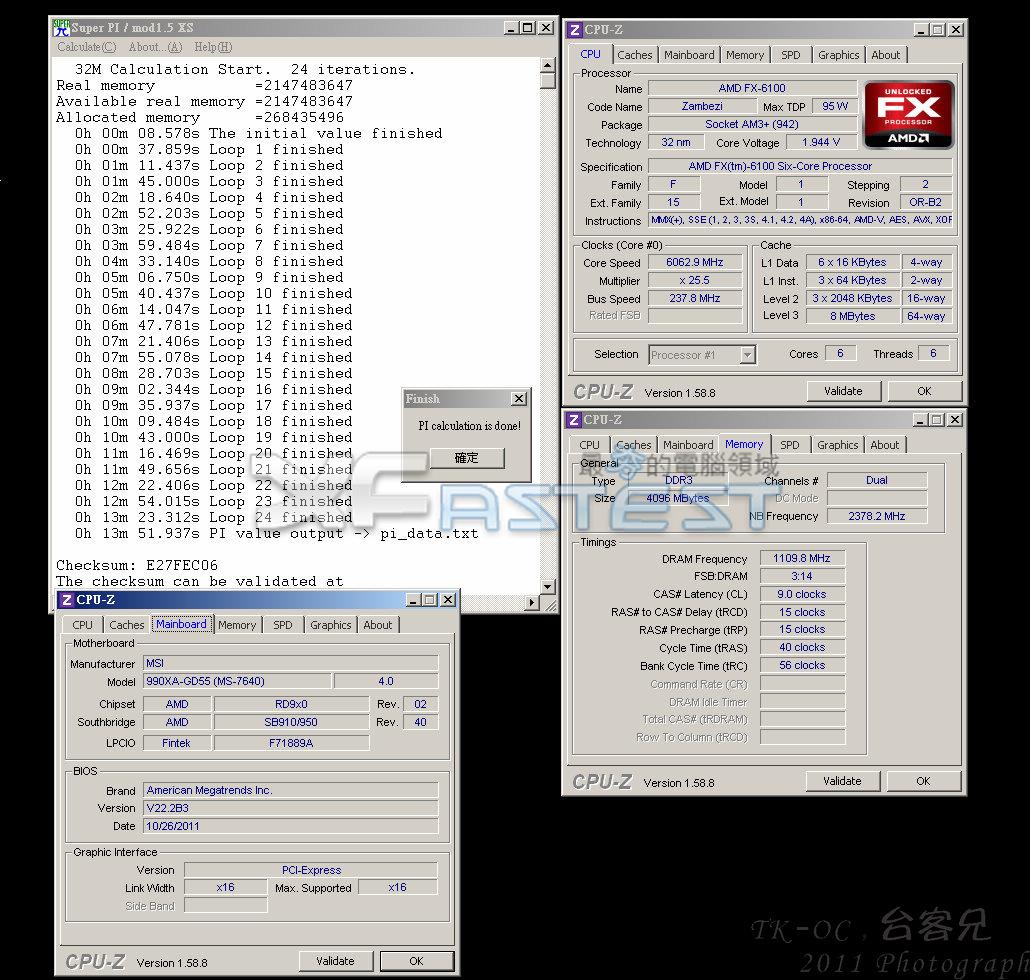The width and height of the screenshot is (1030, 980).
Task: Click the CPU-Z Z icon in the CPU tab window
Action: coord(575,30)
